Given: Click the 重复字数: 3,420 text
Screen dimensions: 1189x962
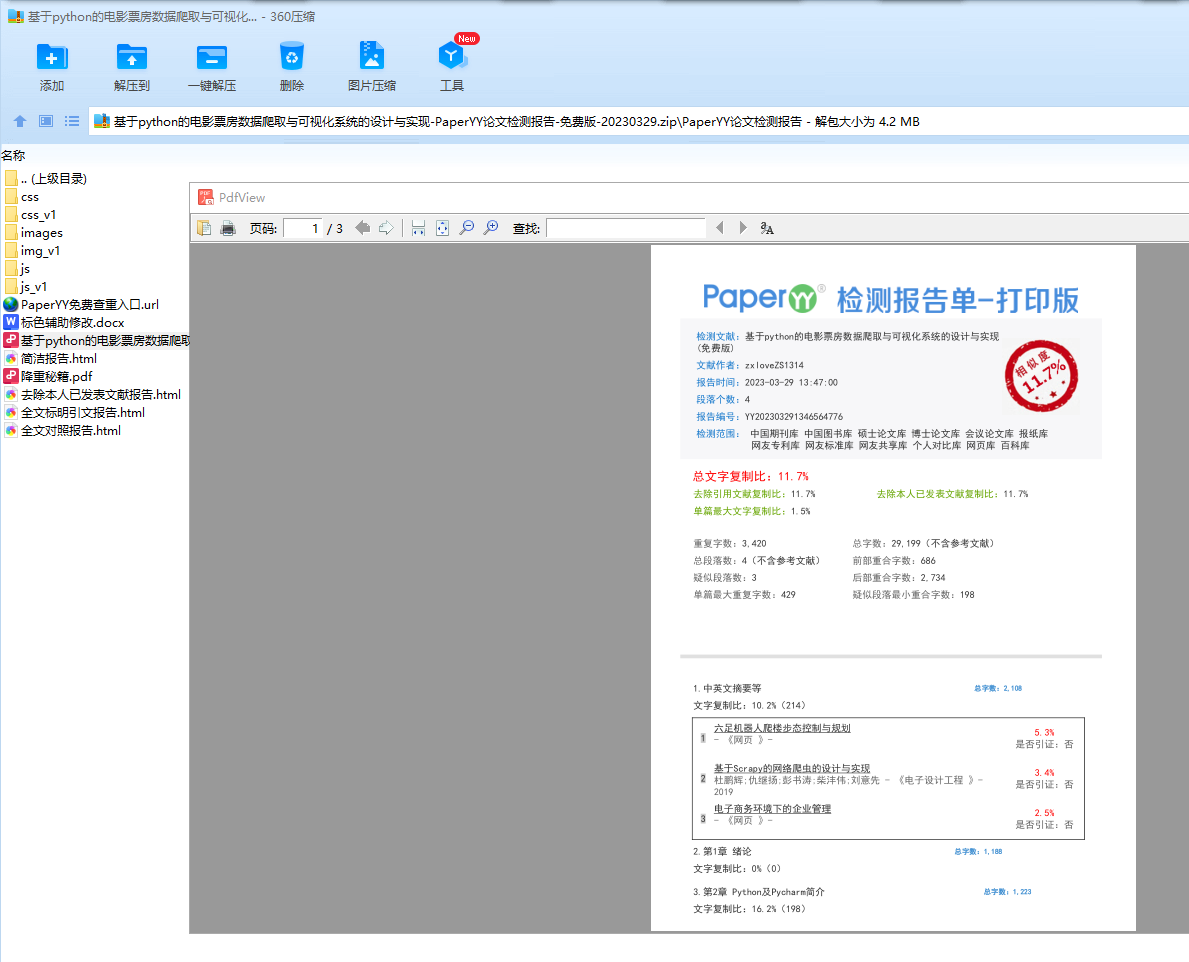Looking at the screenshot, I should pos(729,544).
